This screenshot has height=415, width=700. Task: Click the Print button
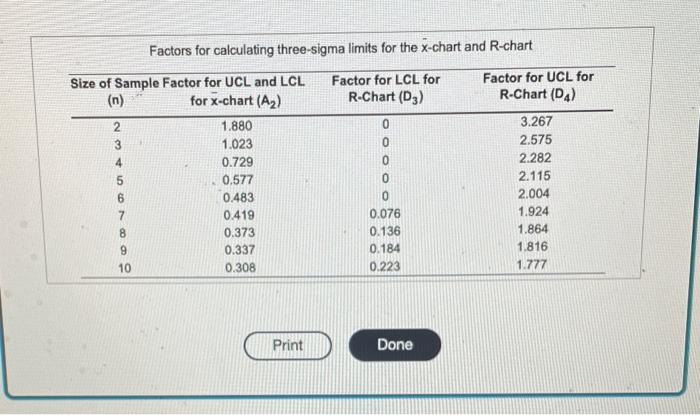pos(288,345)
